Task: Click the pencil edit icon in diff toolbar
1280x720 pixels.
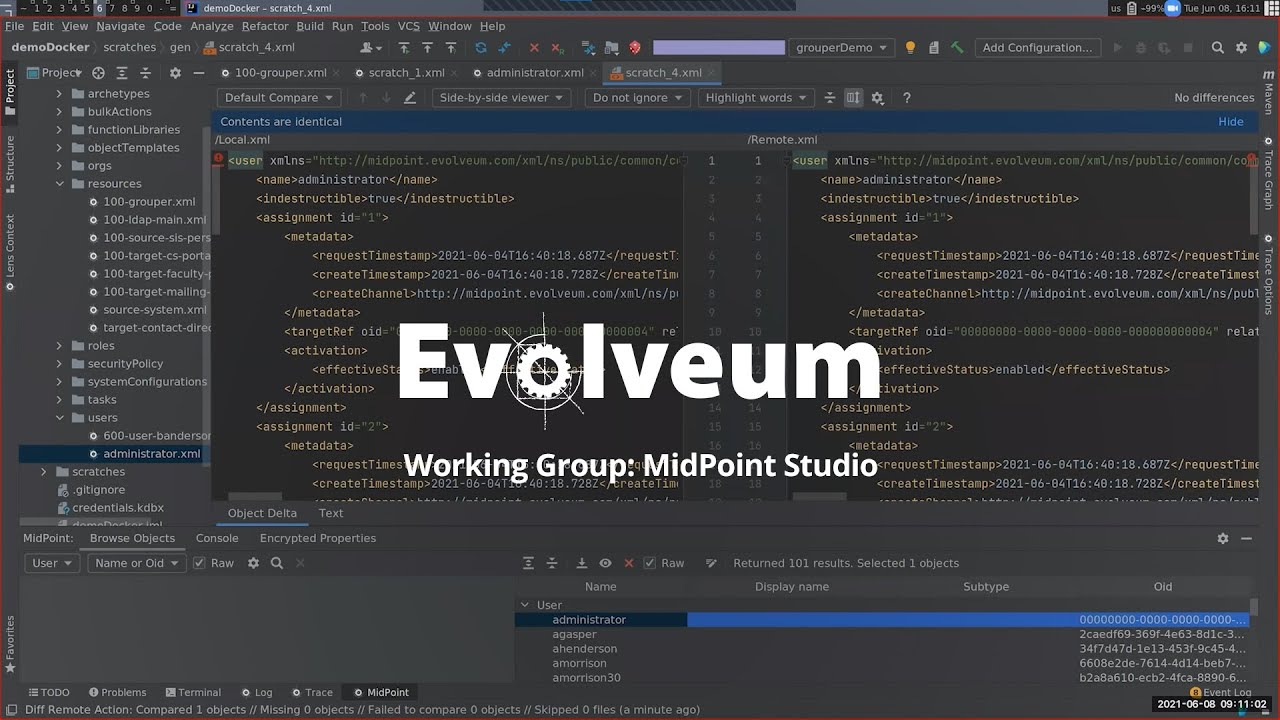Action: coord(410,97)
